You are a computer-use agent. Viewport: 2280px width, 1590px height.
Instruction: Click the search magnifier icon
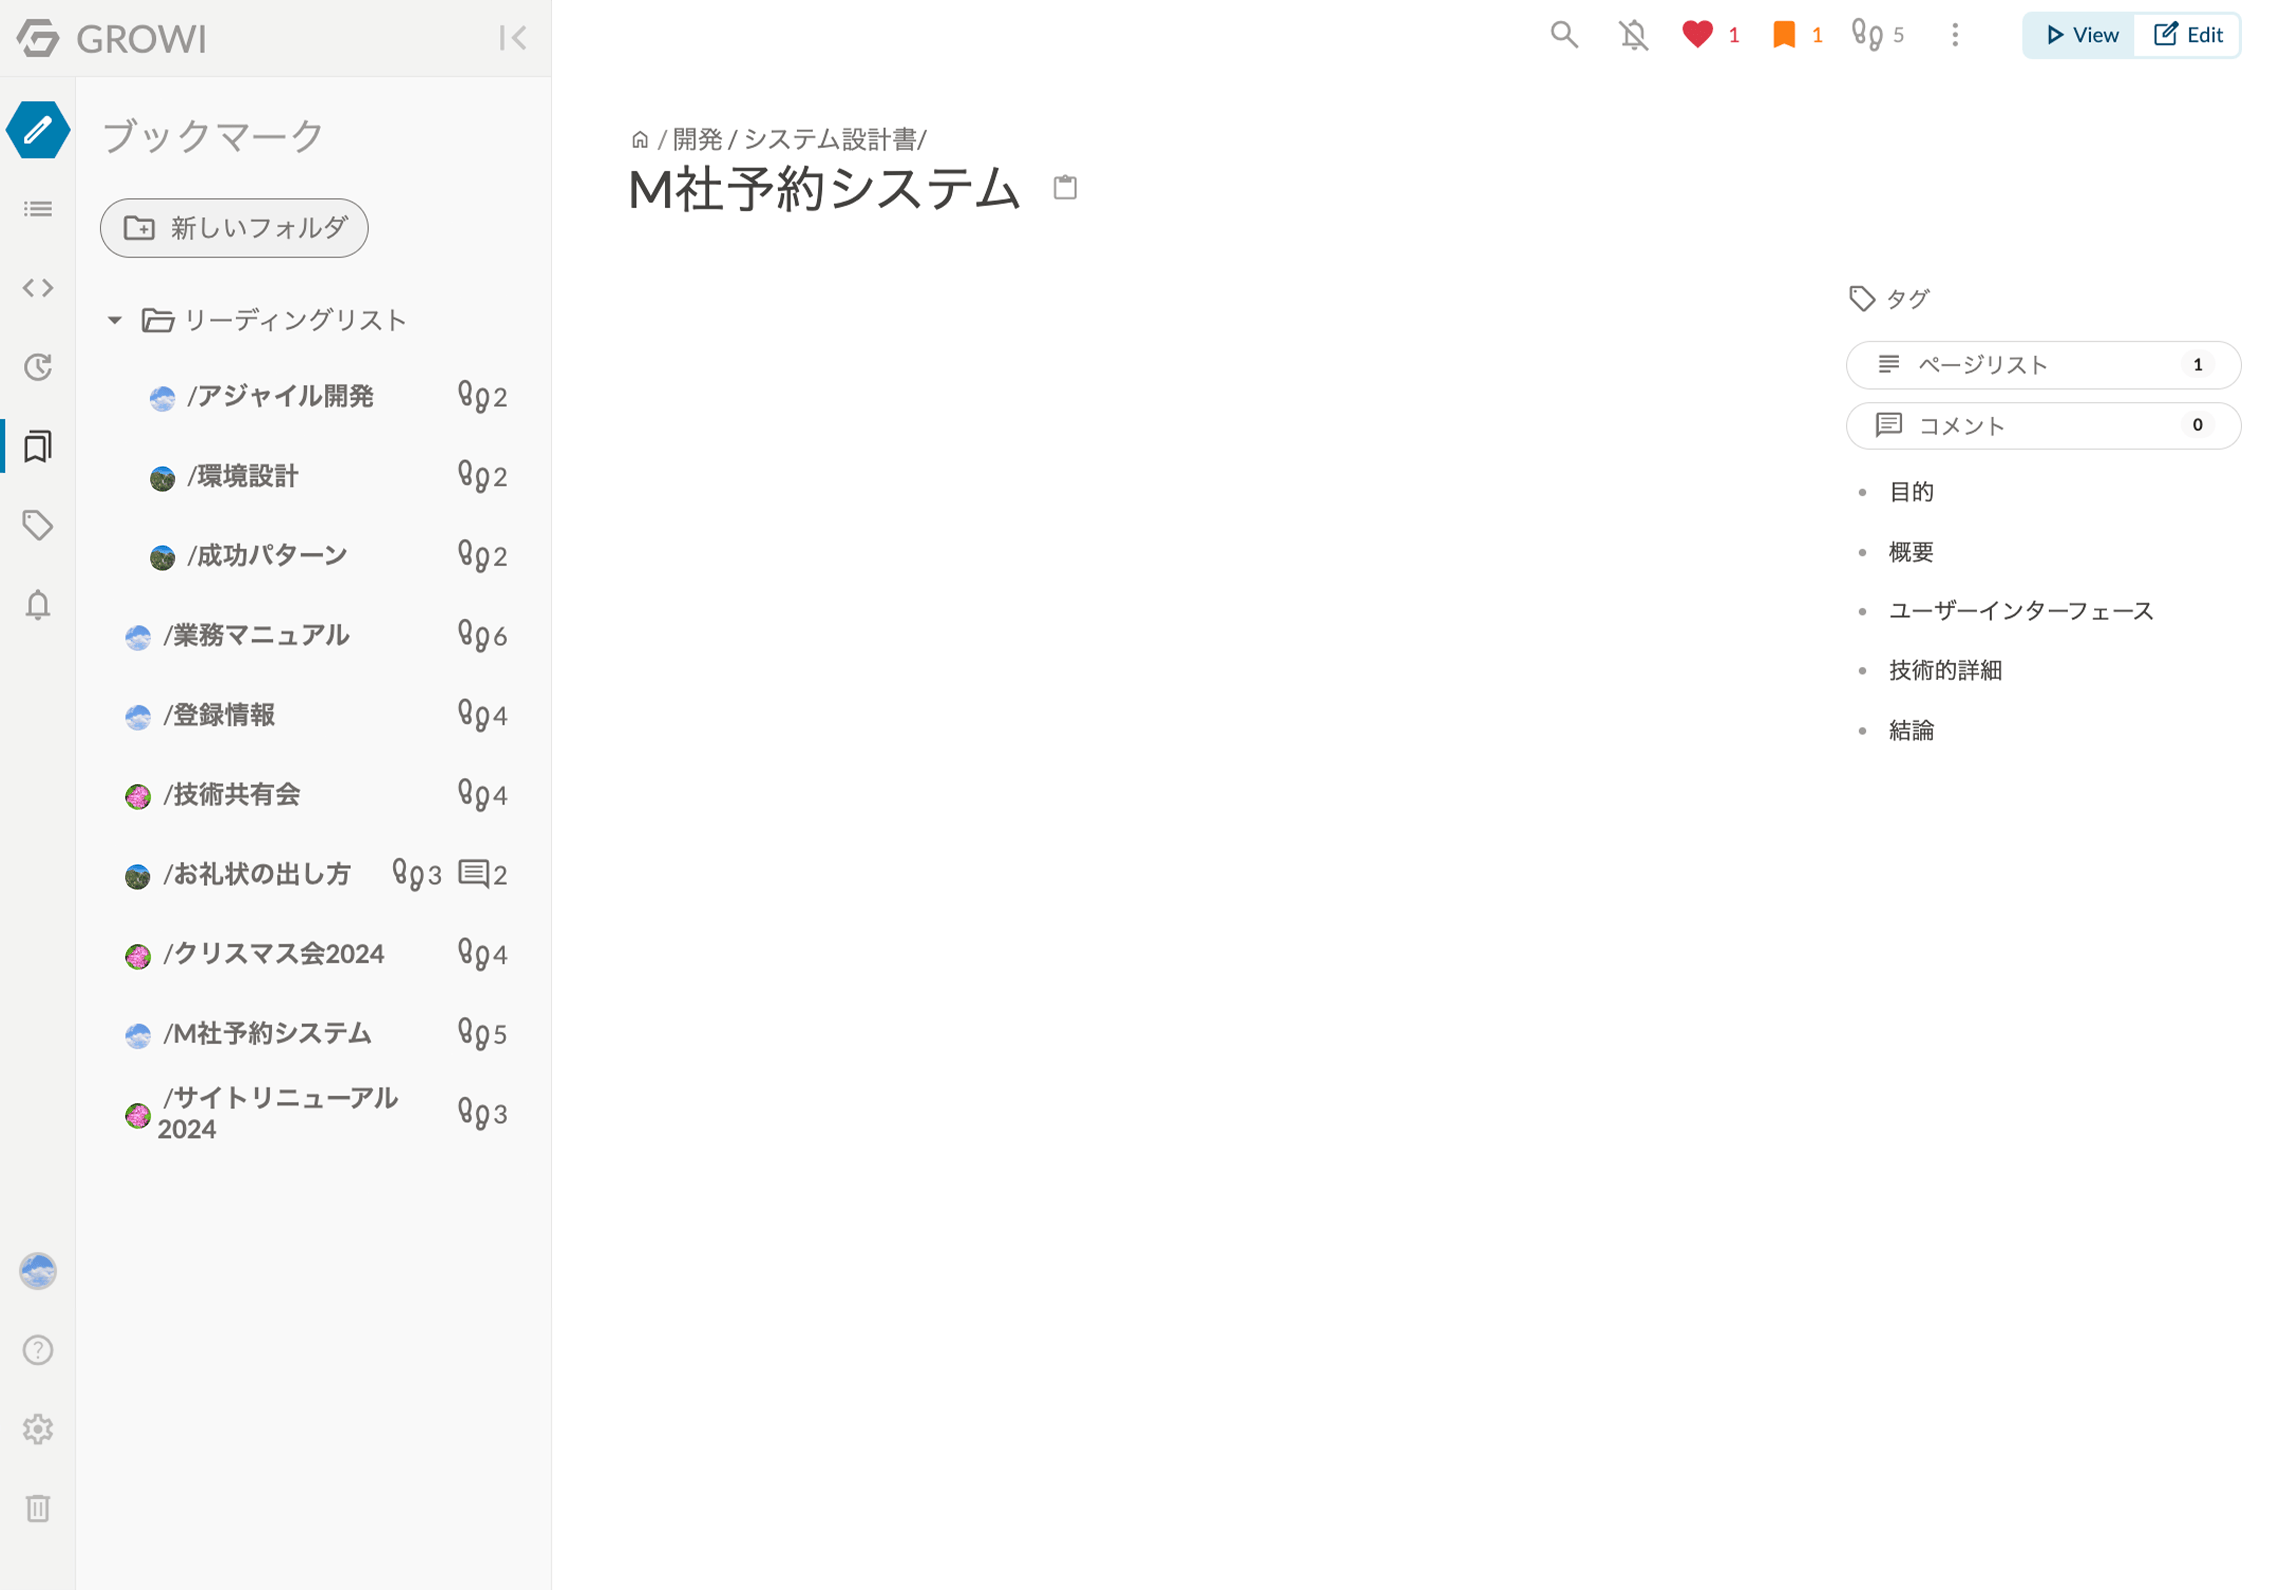pos(1564,35)
